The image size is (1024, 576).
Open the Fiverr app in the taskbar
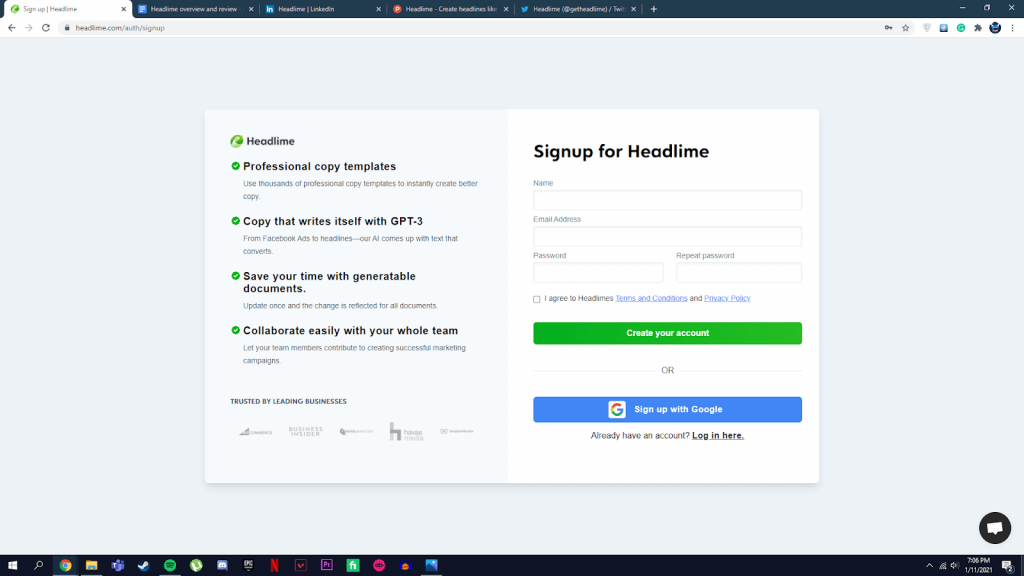(x=353, y=566)
